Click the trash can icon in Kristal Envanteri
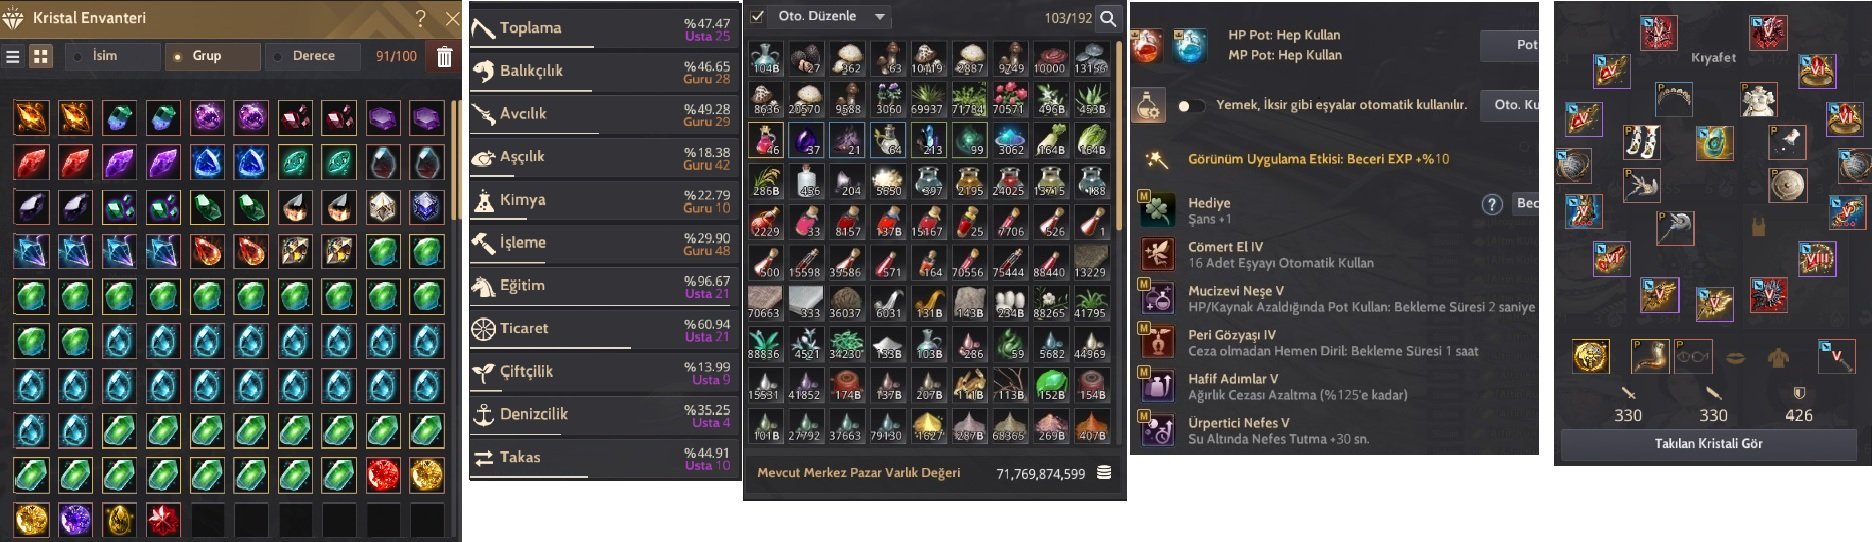 tap(444, 57)
